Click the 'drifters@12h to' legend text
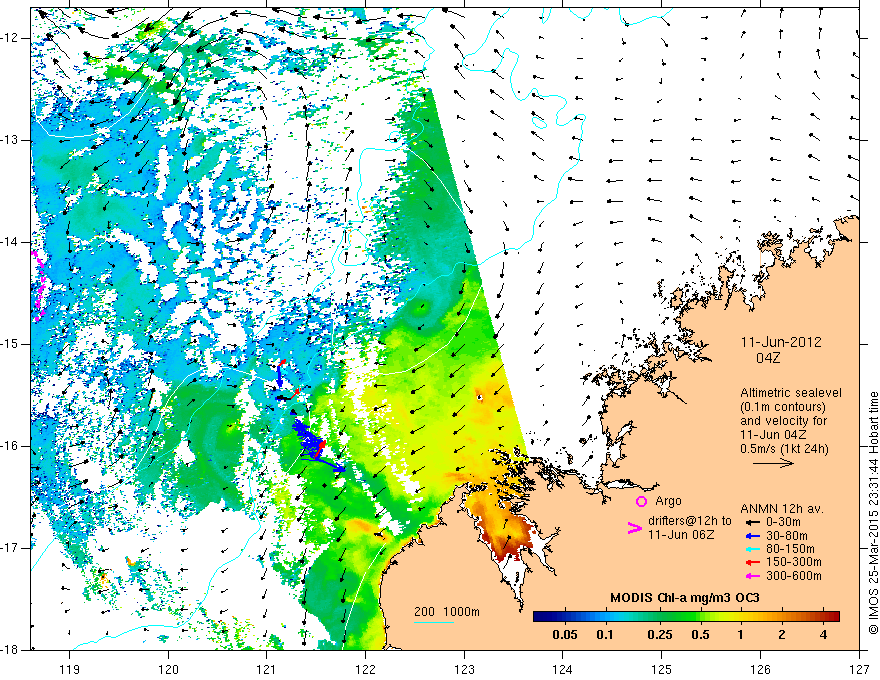The width and height of the screenshot is (880, 680). [690, 521]
